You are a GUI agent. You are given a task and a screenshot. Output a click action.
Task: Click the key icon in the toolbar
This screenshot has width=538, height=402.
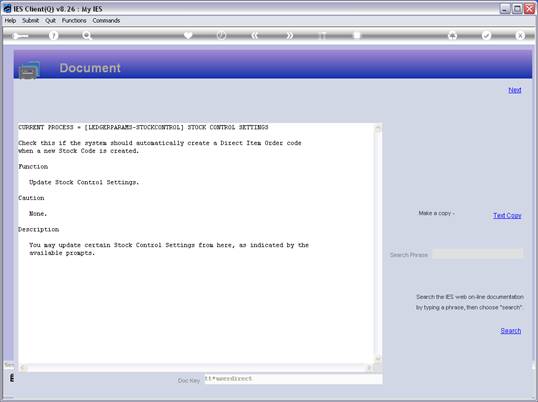[20, 36]
